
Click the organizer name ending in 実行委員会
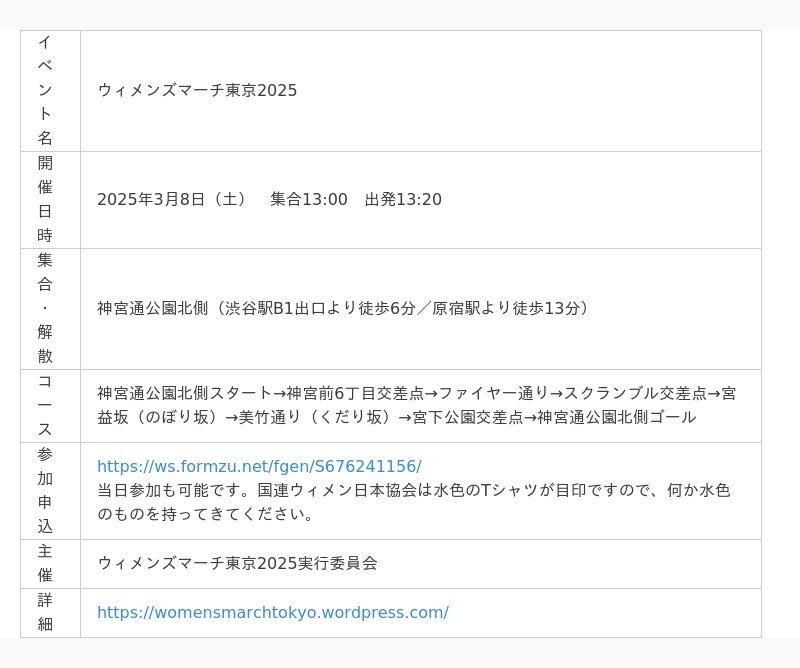[237, 563]
